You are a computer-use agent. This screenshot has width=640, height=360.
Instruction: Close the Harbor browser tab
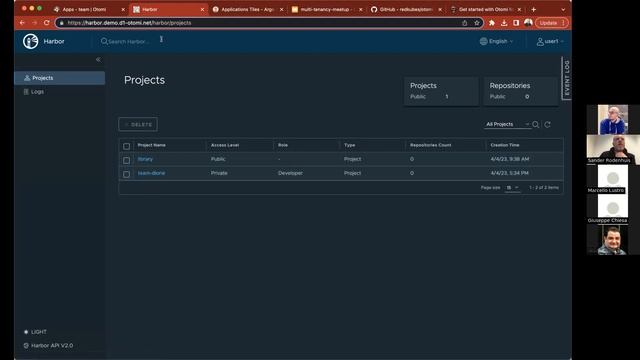pos(202,9)
